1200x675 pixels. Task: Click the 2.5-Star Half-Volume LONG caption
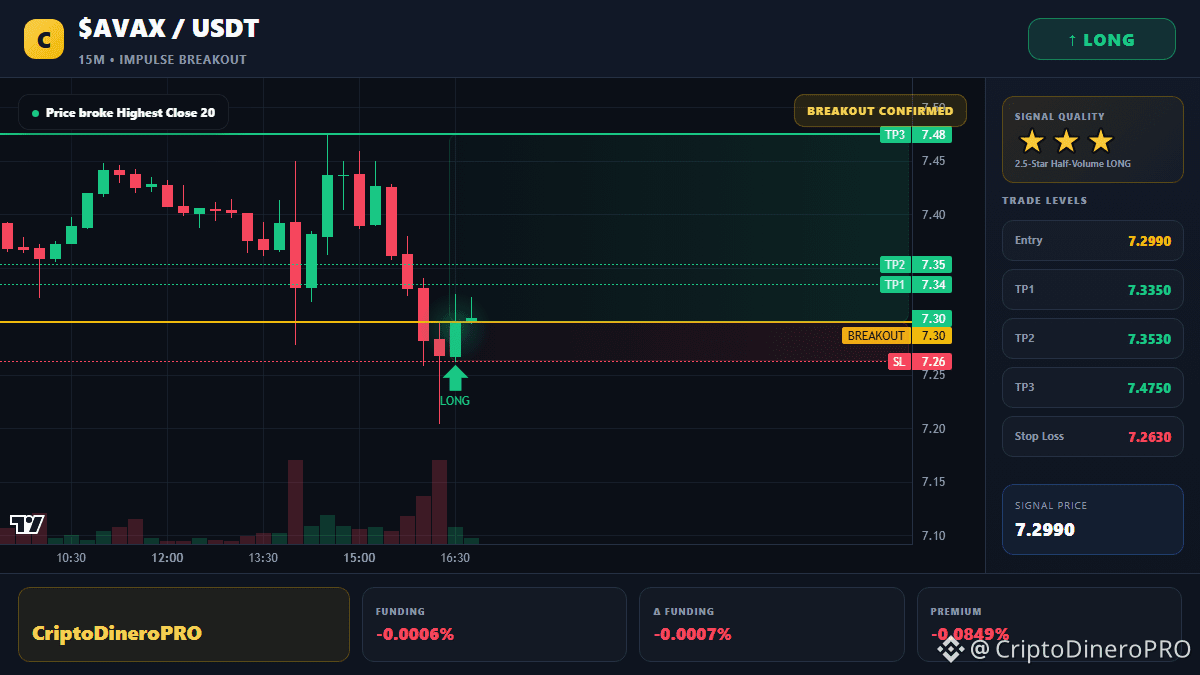click(x=1073, y=164)
